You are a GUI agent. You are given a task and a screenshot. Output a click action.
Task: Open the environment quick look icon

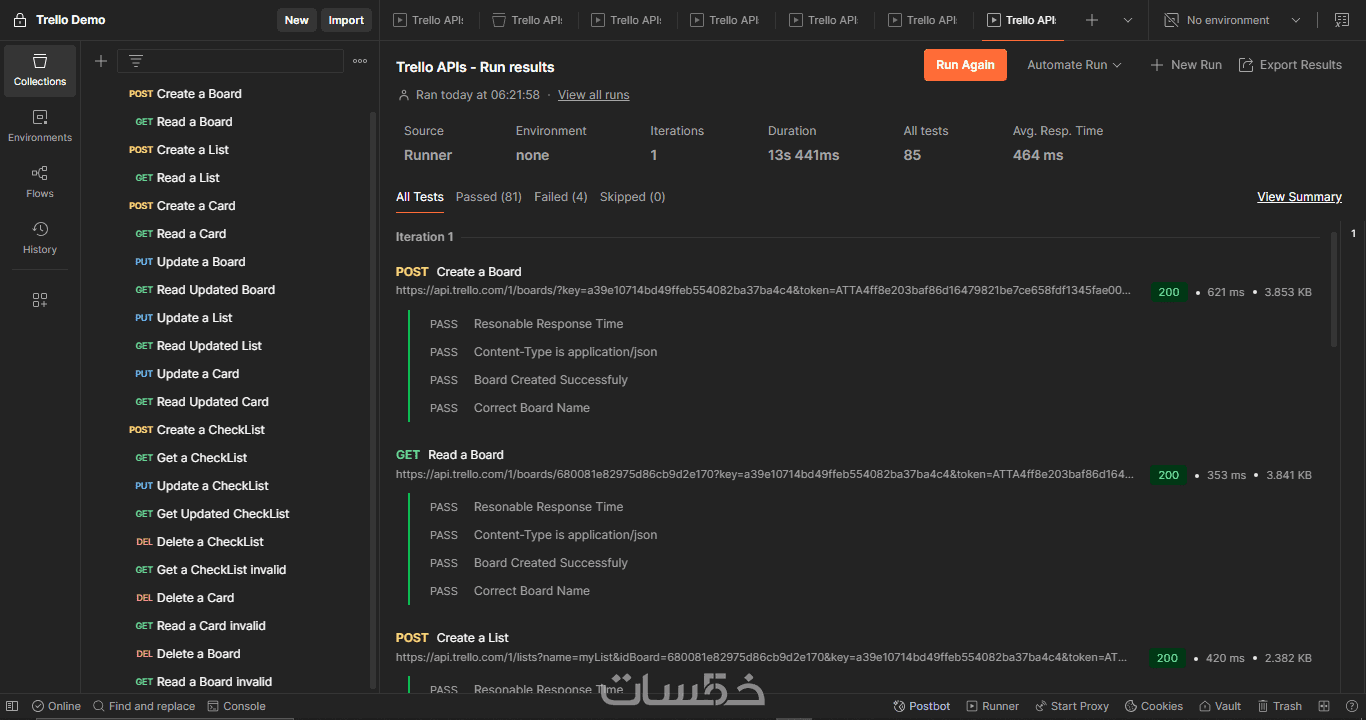pyautogui.click(x=1341, y=20)
